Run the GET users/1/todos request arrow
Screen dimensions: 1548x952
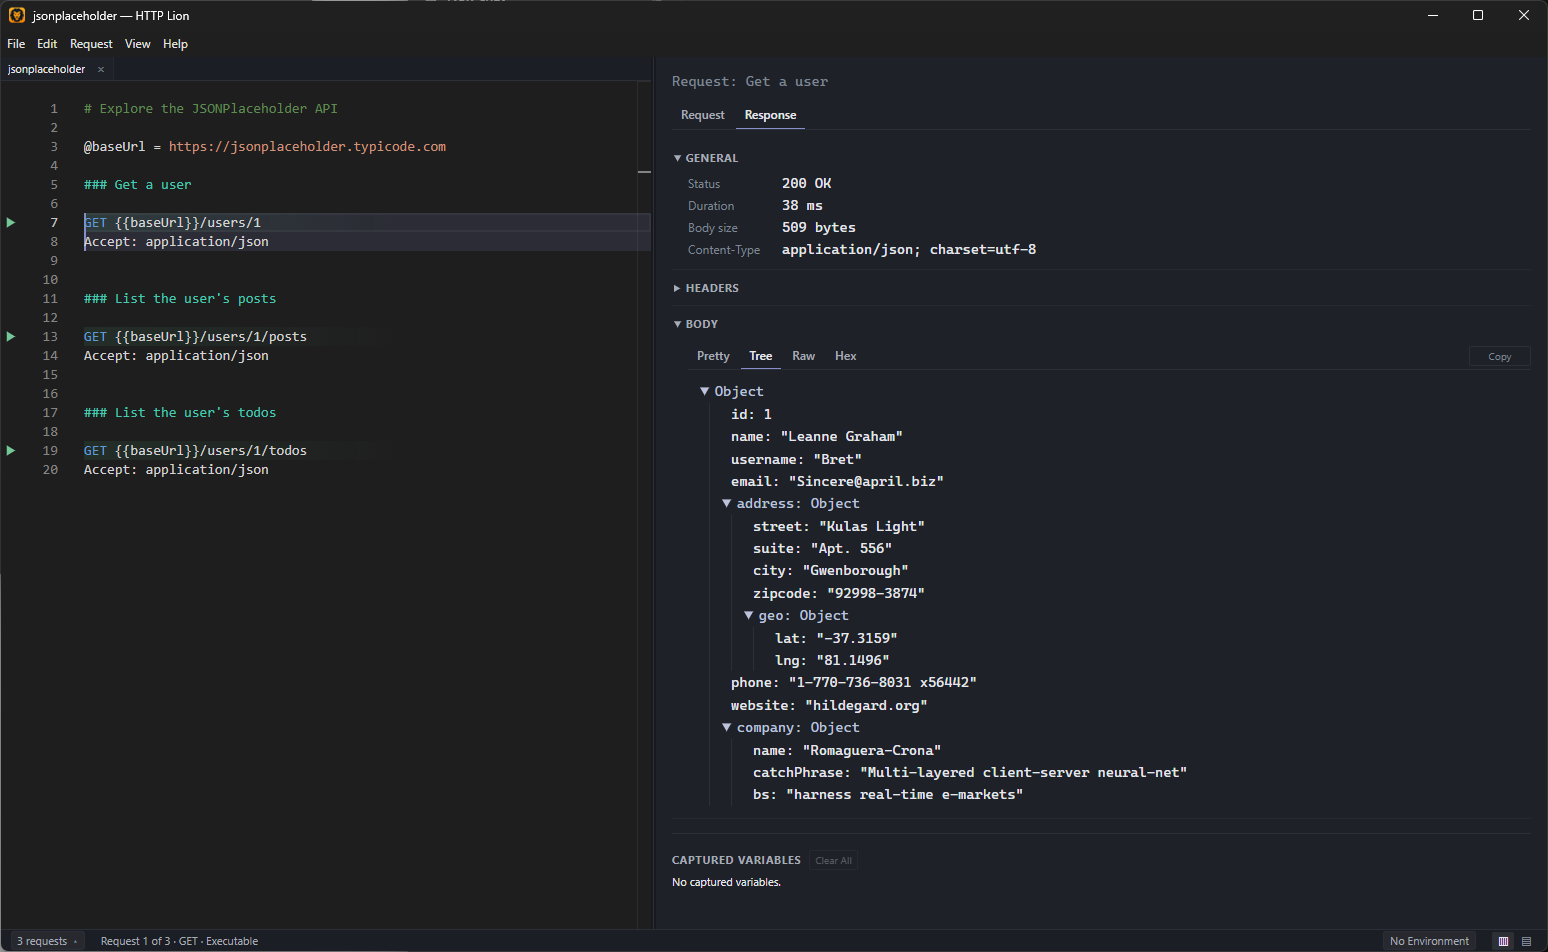[x=11, y=450]
